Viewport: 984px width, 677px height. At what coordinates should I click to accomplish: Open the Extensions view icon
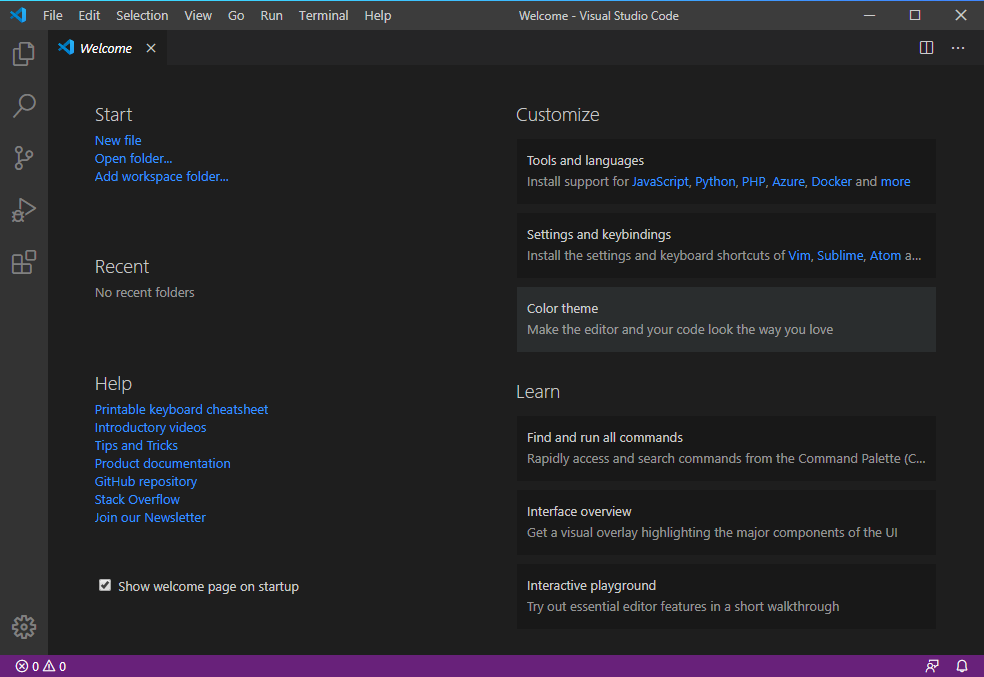pos(24,263)
